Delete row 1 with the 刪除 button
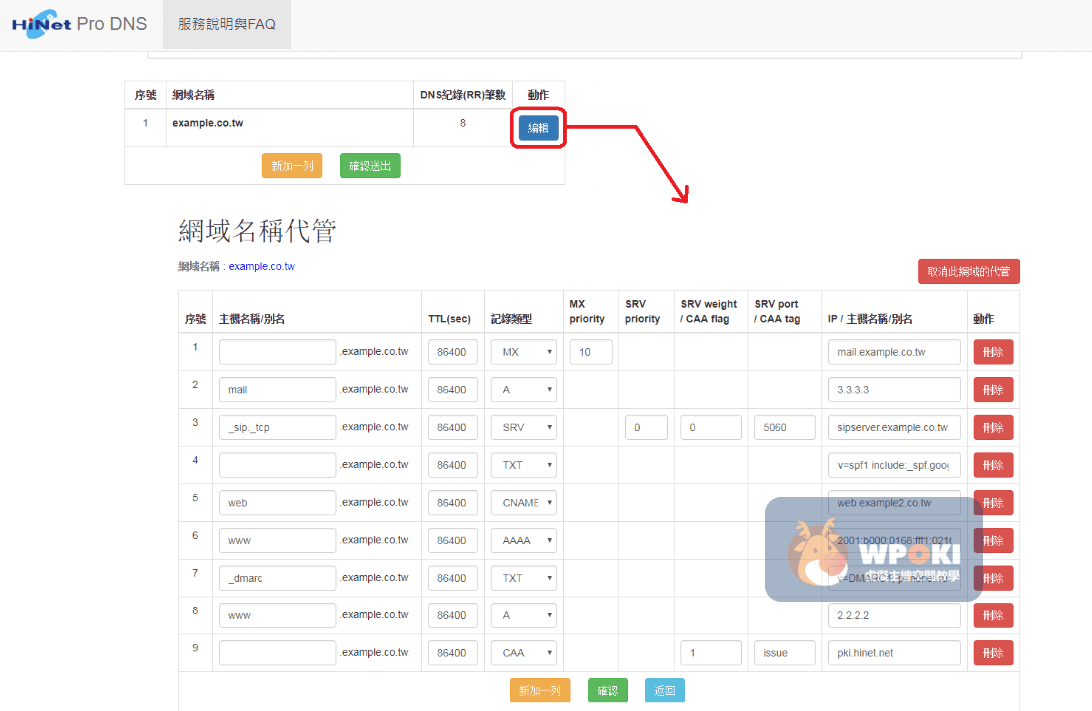This screenshot has width=1092, height=711. (993, 352)
